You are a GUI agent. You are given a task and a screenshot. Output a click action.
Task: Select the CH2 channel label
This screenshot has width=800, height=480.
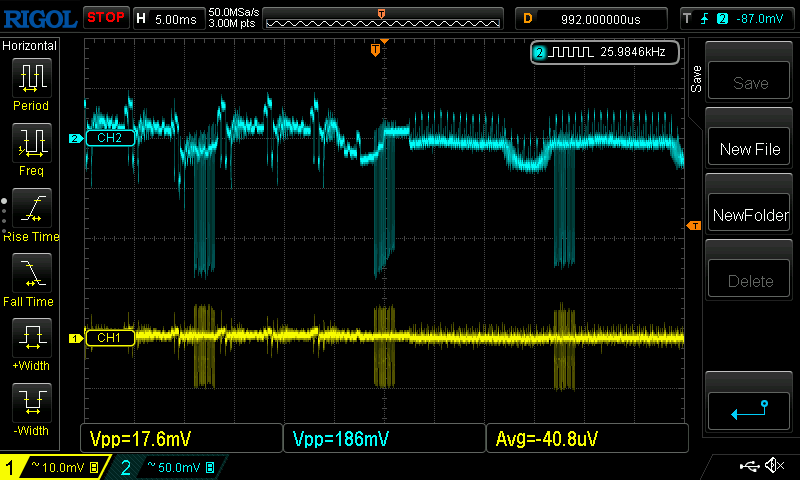pyautogui.click(x=109, y=138)
